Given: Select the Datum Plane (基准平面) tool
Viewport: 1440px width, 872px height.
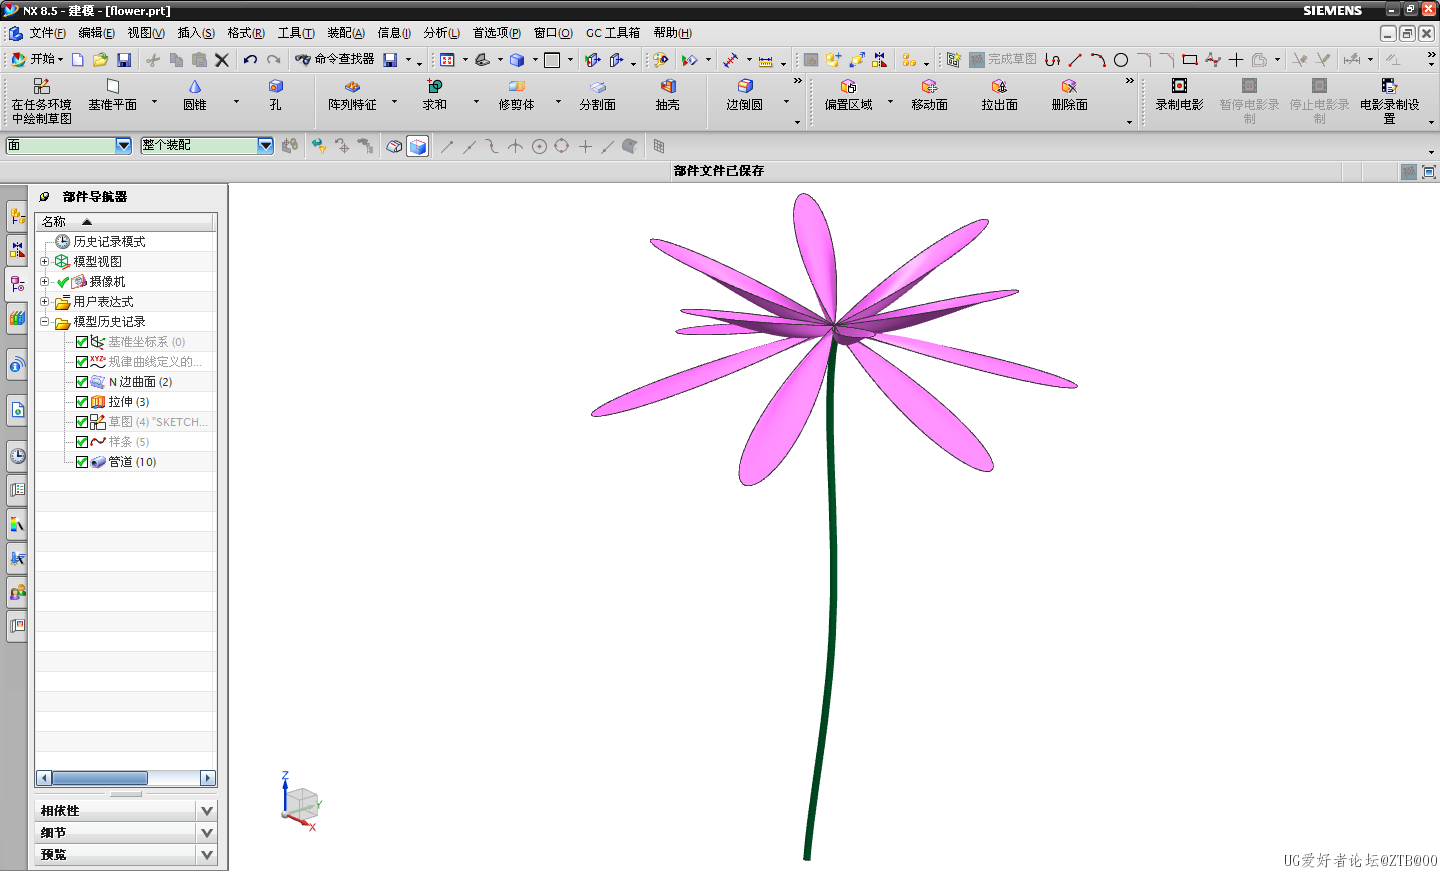Looking at the screenshot, I should click(x=112, y=96).
